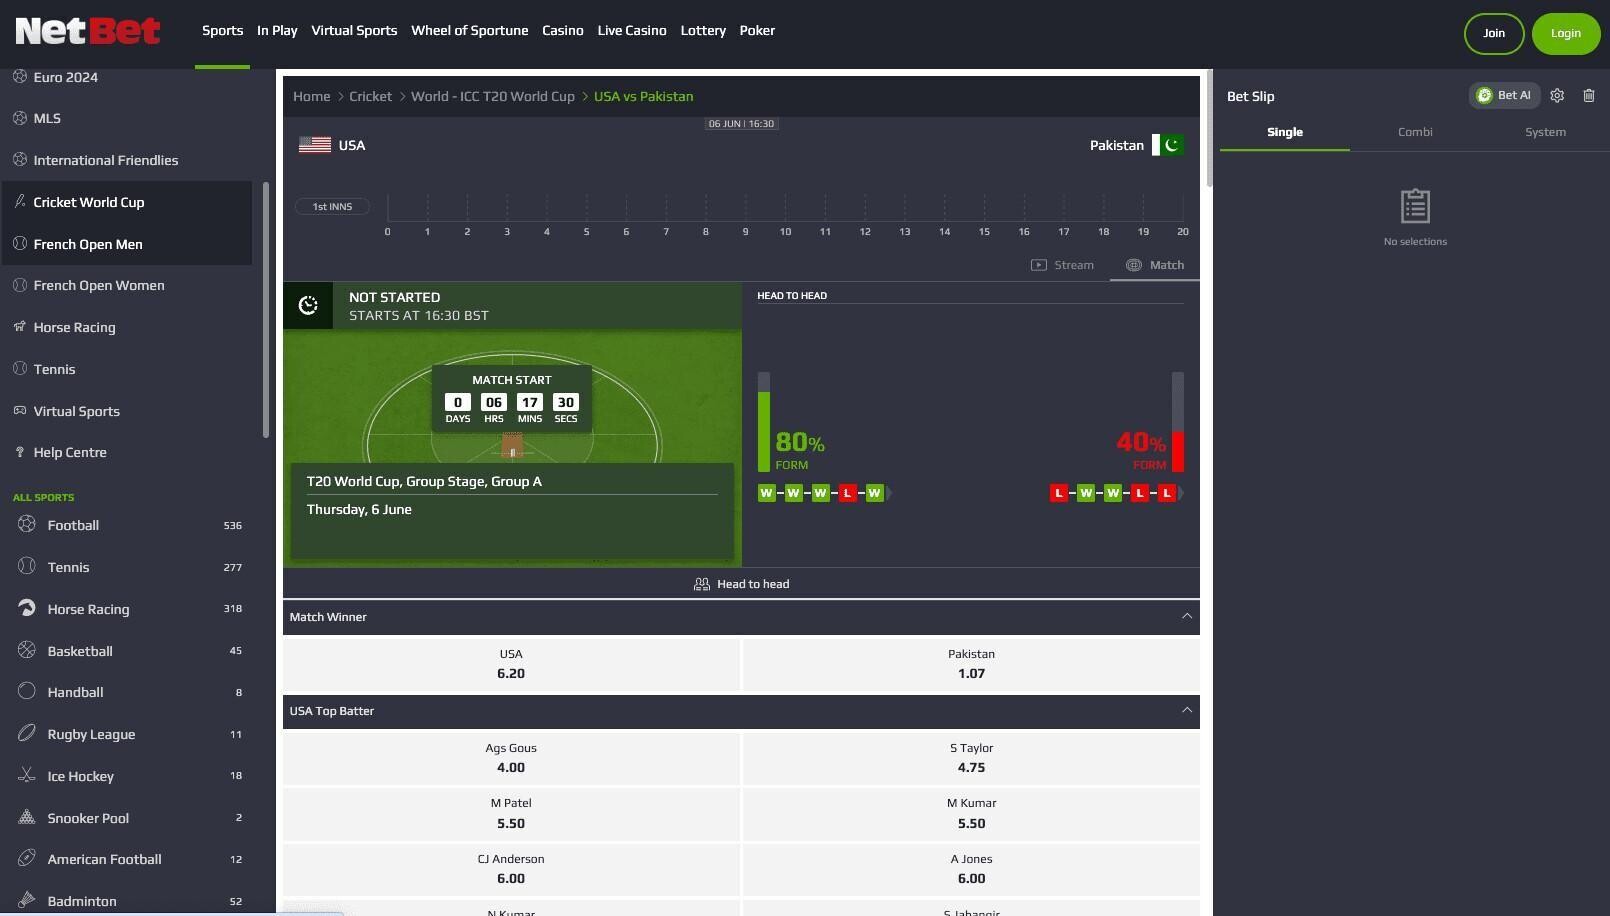This screenshot has height=916, width=1610.
Task: Click the match clock status icon
Action: tap(308, 306)
